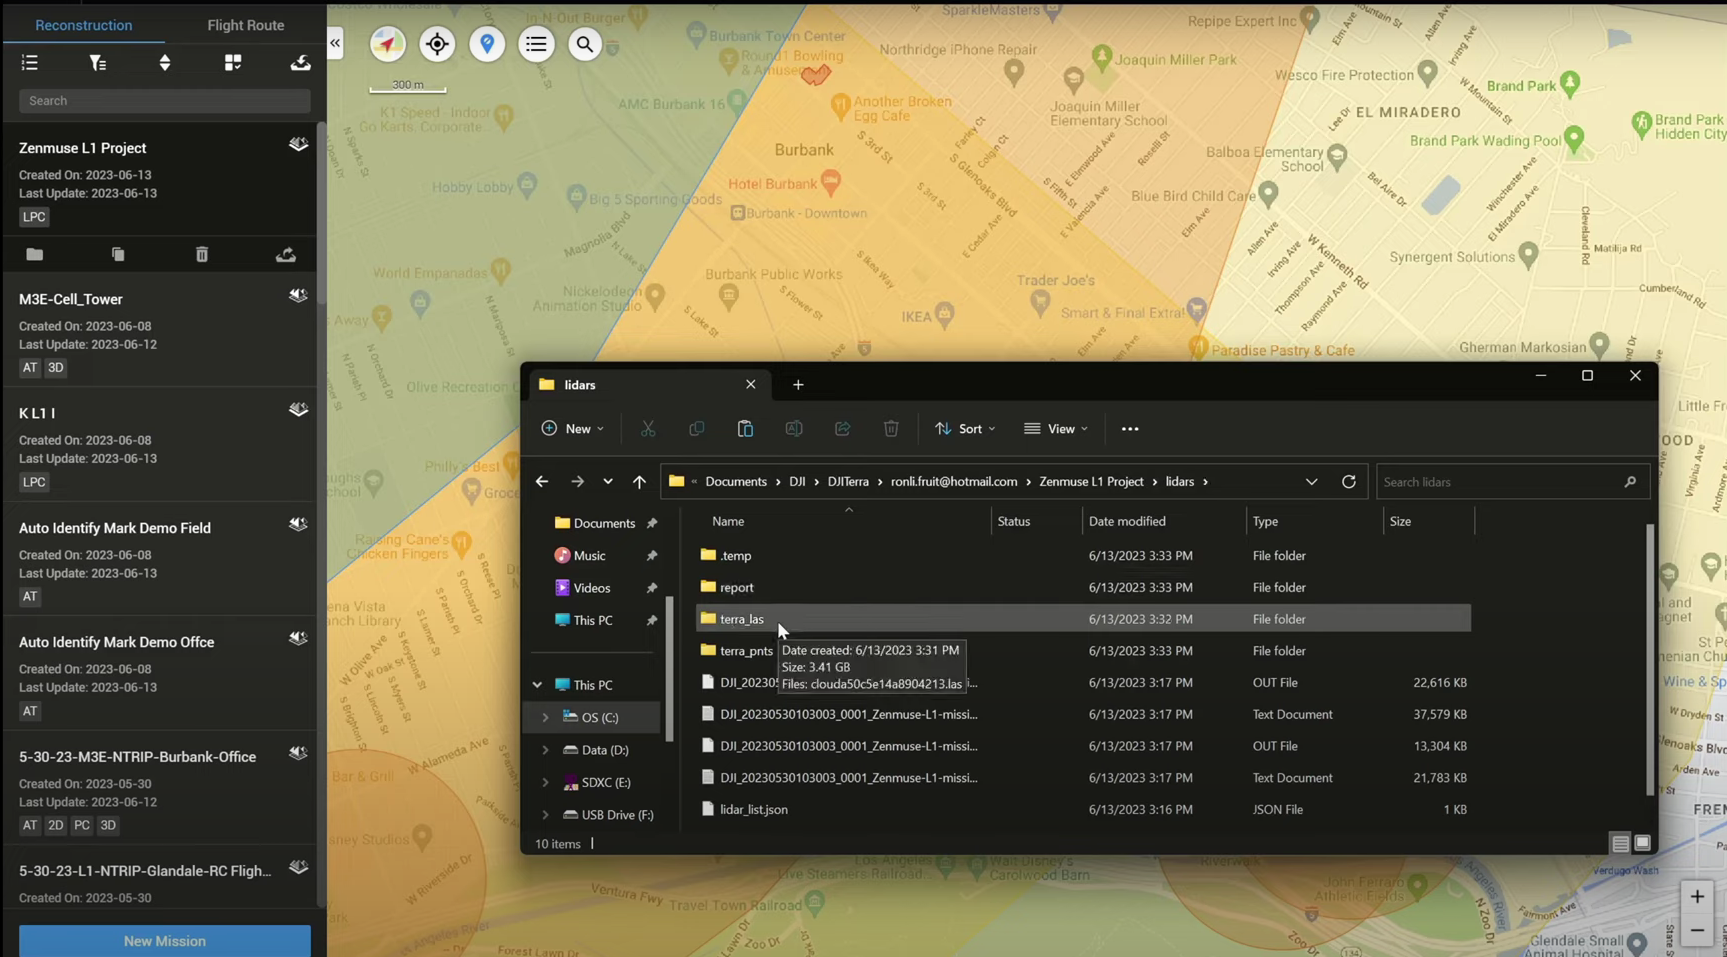This screenshot has height=957, width=1727.
Task: Go up one folder level in File Explorer
Action: [x=639, y=482]
